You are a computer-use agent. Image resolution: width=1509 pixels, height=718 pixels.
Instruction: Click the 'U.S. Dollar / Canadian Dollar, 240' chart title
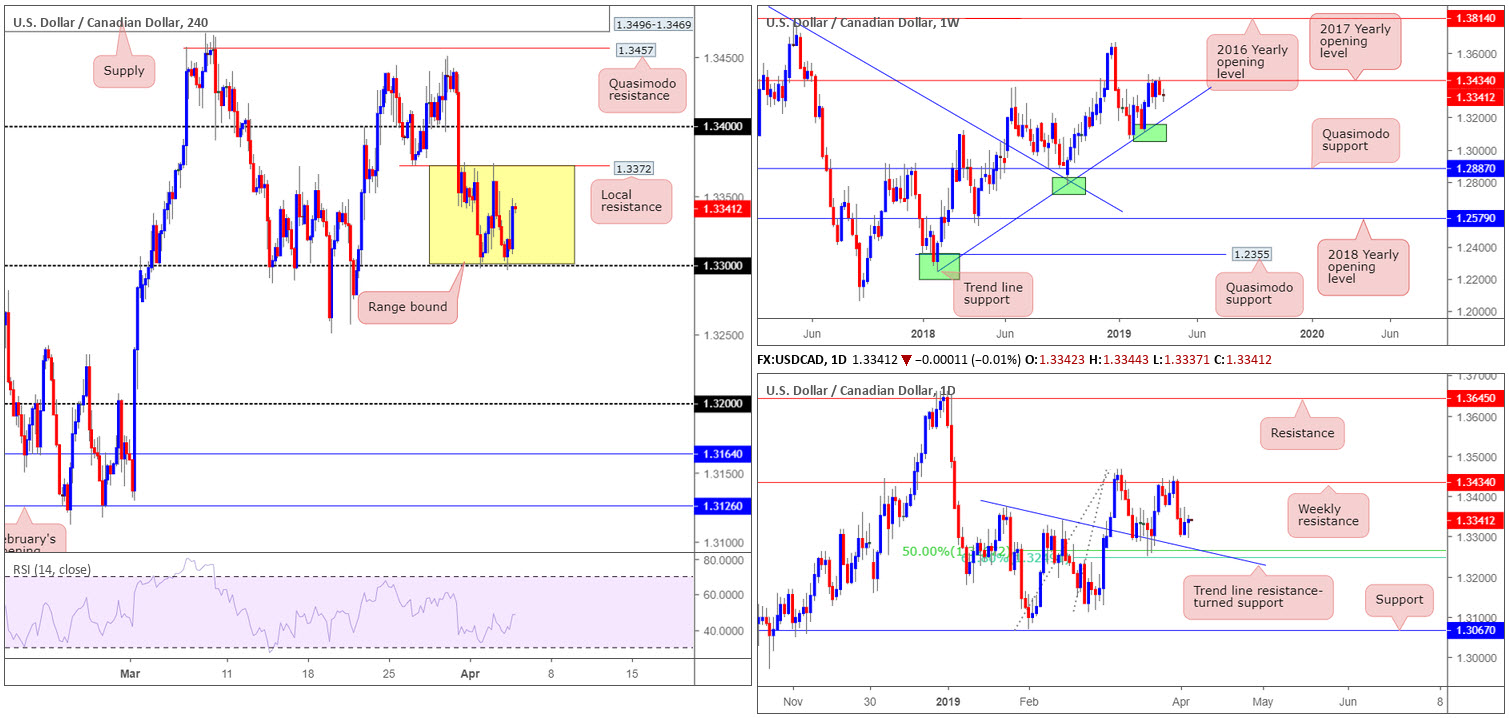(x=108, y=21)
